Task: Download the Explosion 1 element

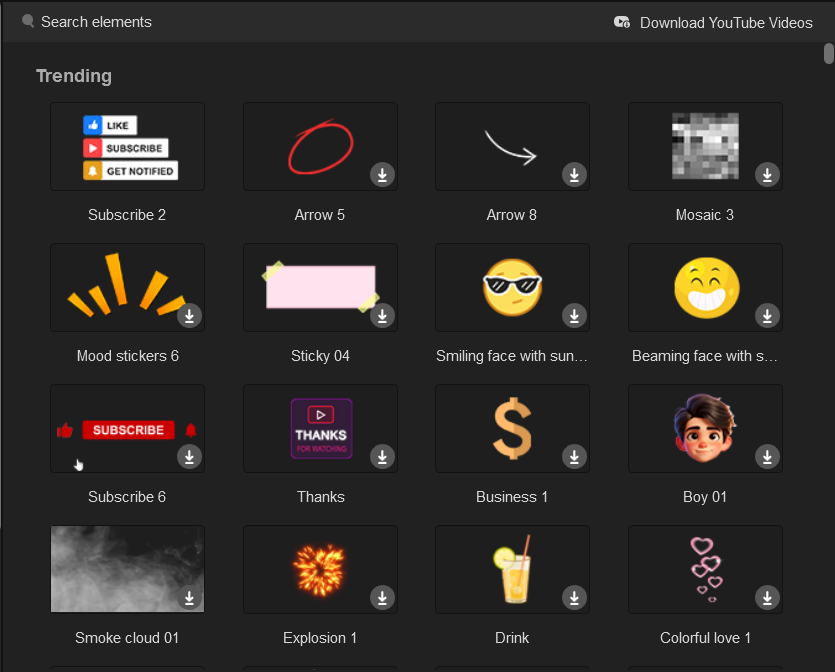Action: click(x=382, y=598)
